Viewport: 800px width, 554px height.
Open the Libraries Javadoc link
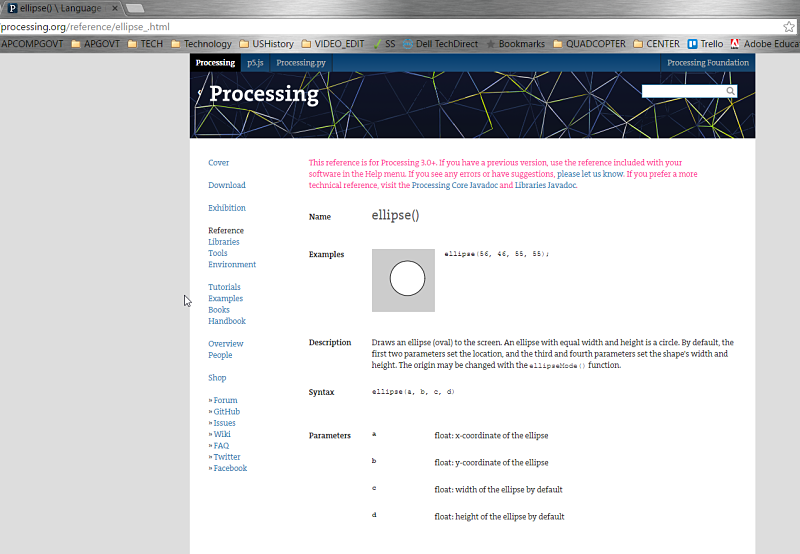point(545,185)
